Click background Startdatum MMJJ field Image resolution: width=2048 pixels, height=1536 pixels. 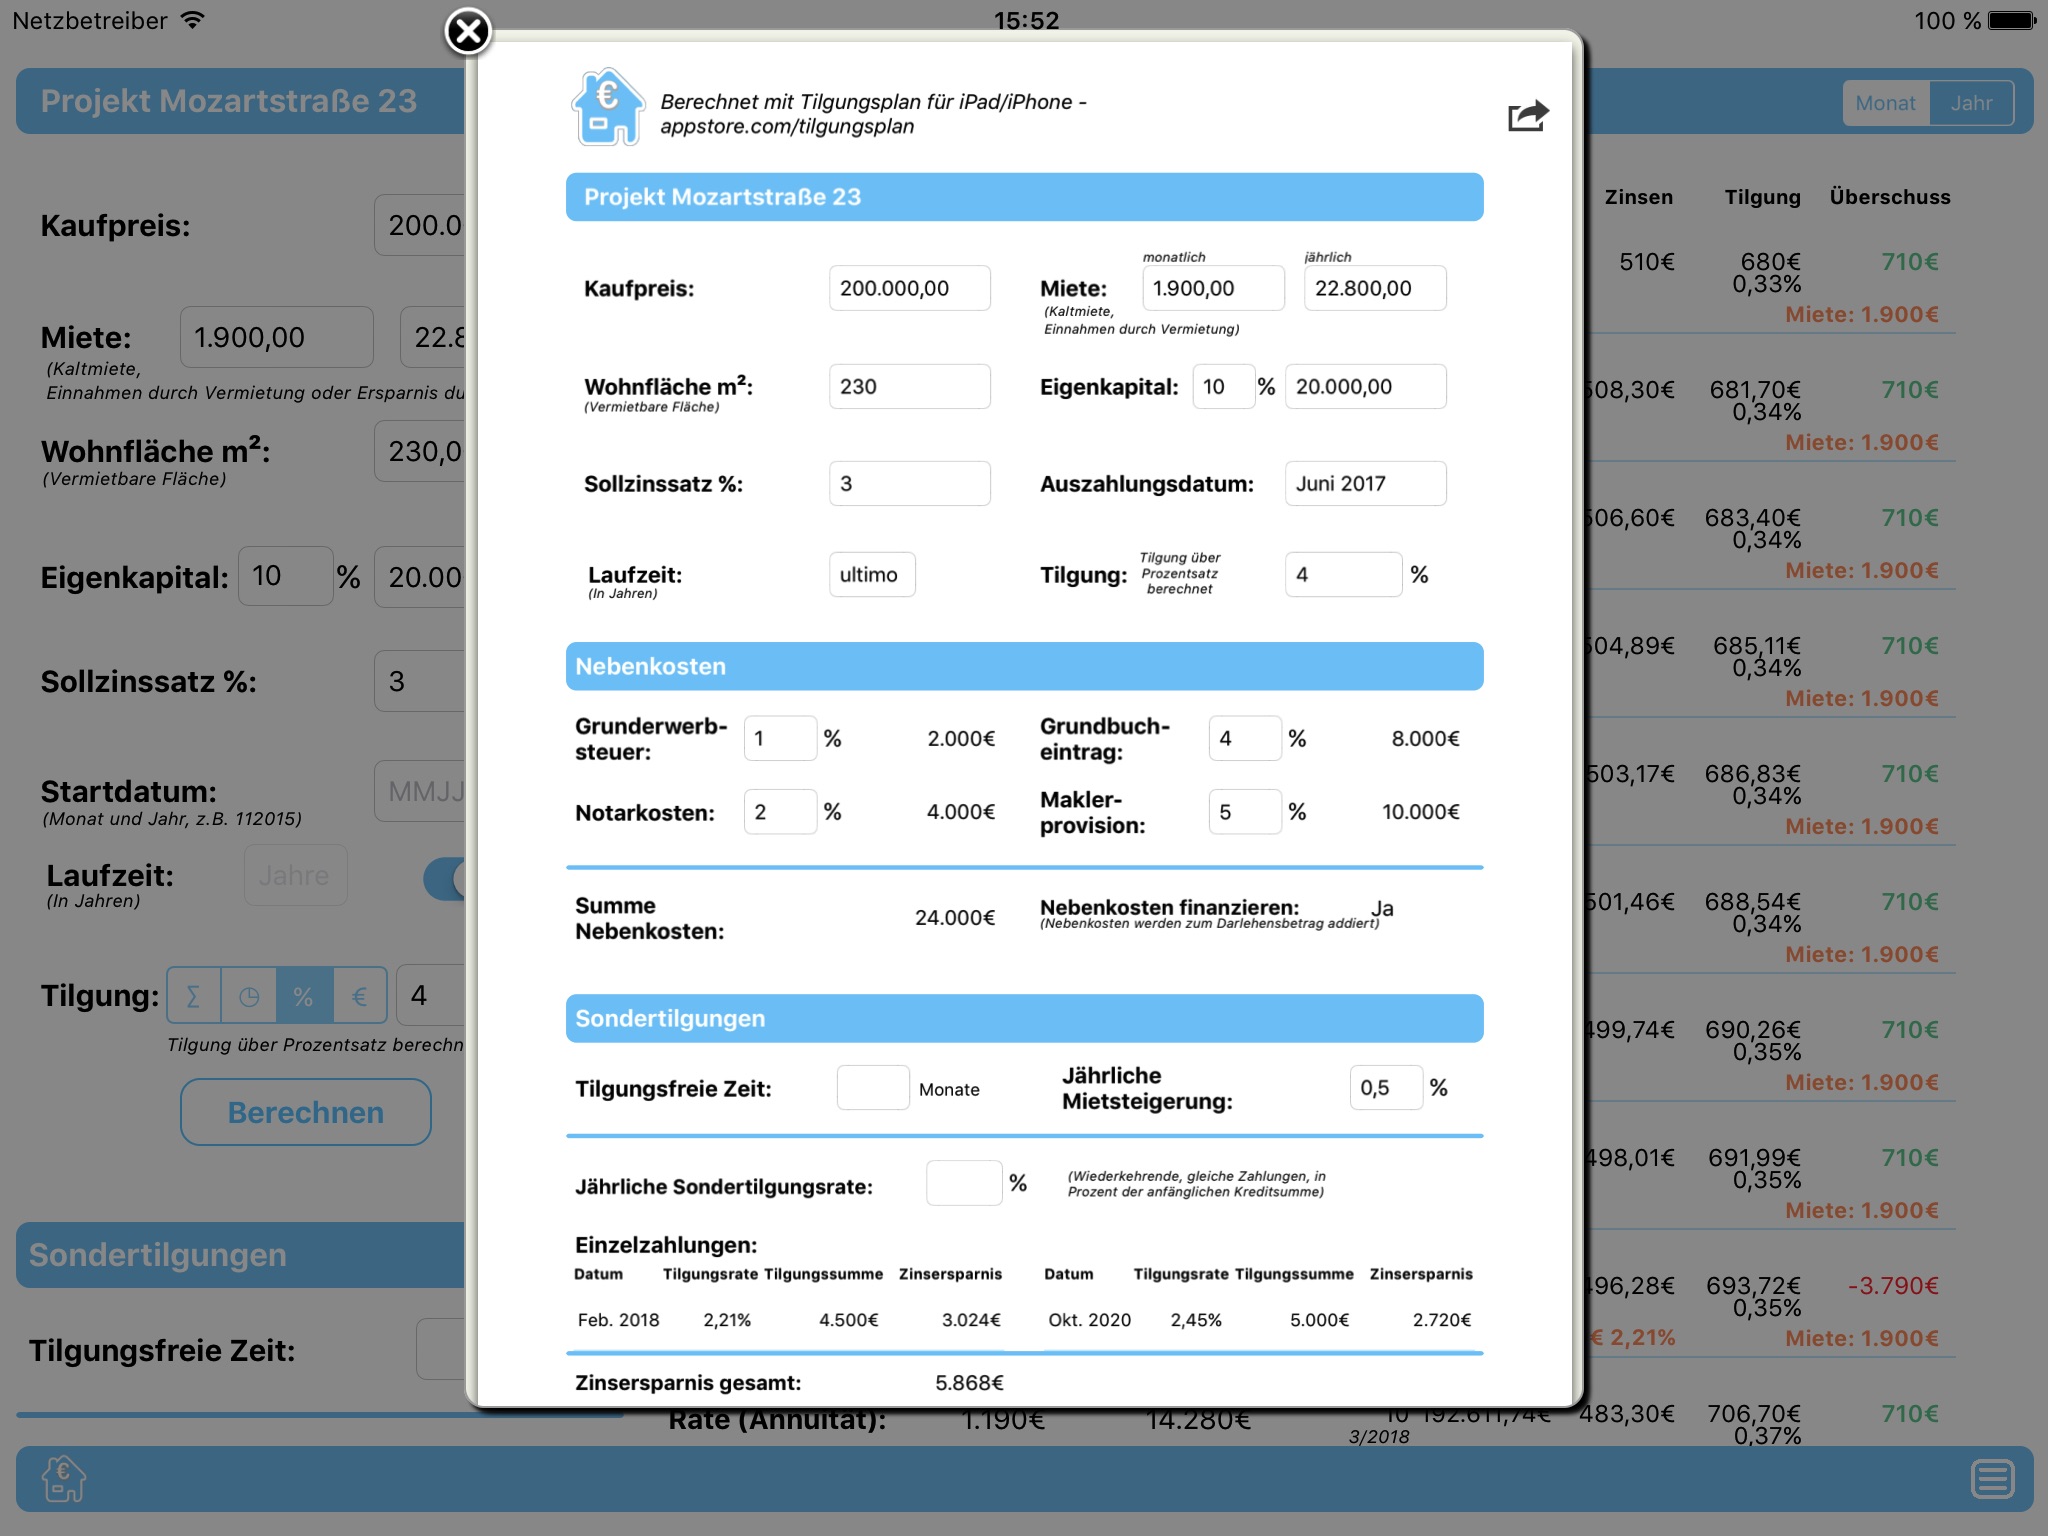(420, 791)
